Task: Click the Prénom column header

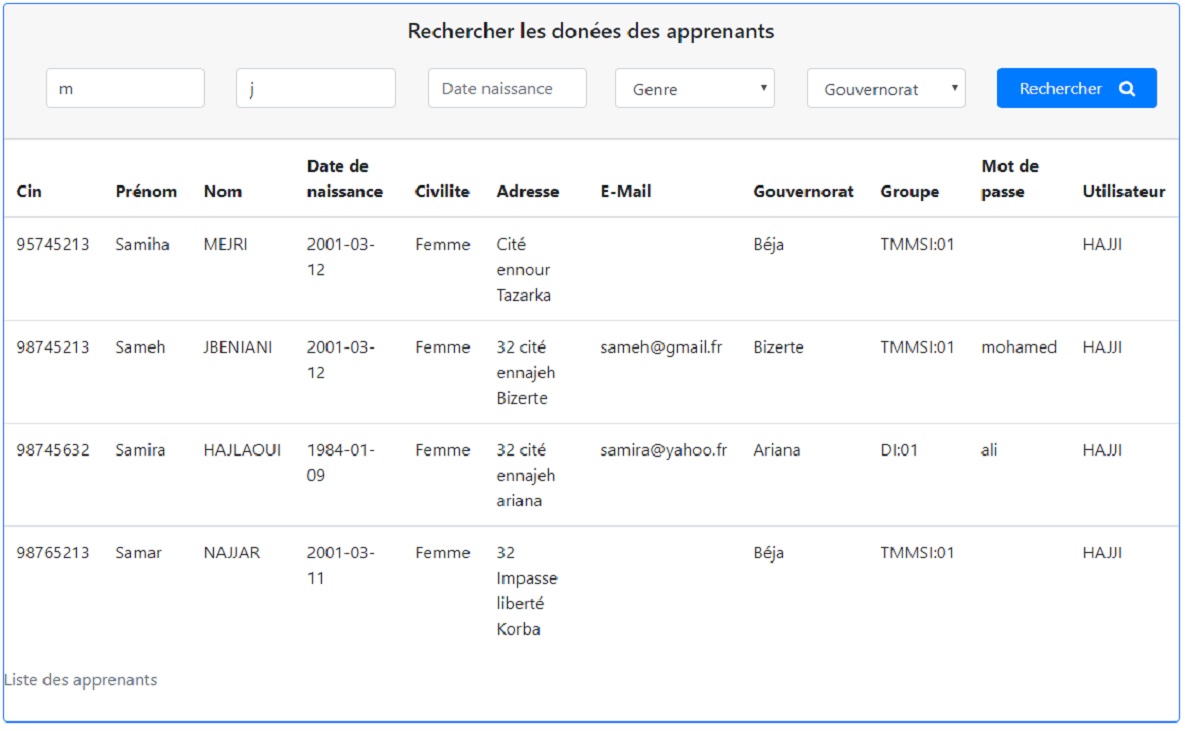Action: click(x=146, y=191)
